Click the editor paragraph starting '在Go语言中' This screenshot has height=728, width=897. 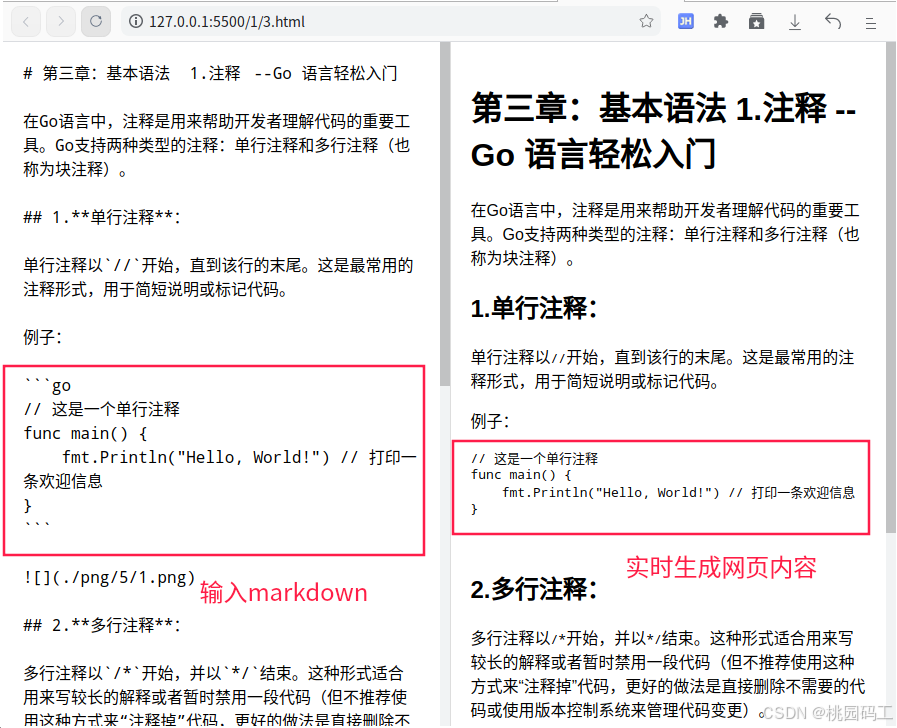click(x=217, y=145)
